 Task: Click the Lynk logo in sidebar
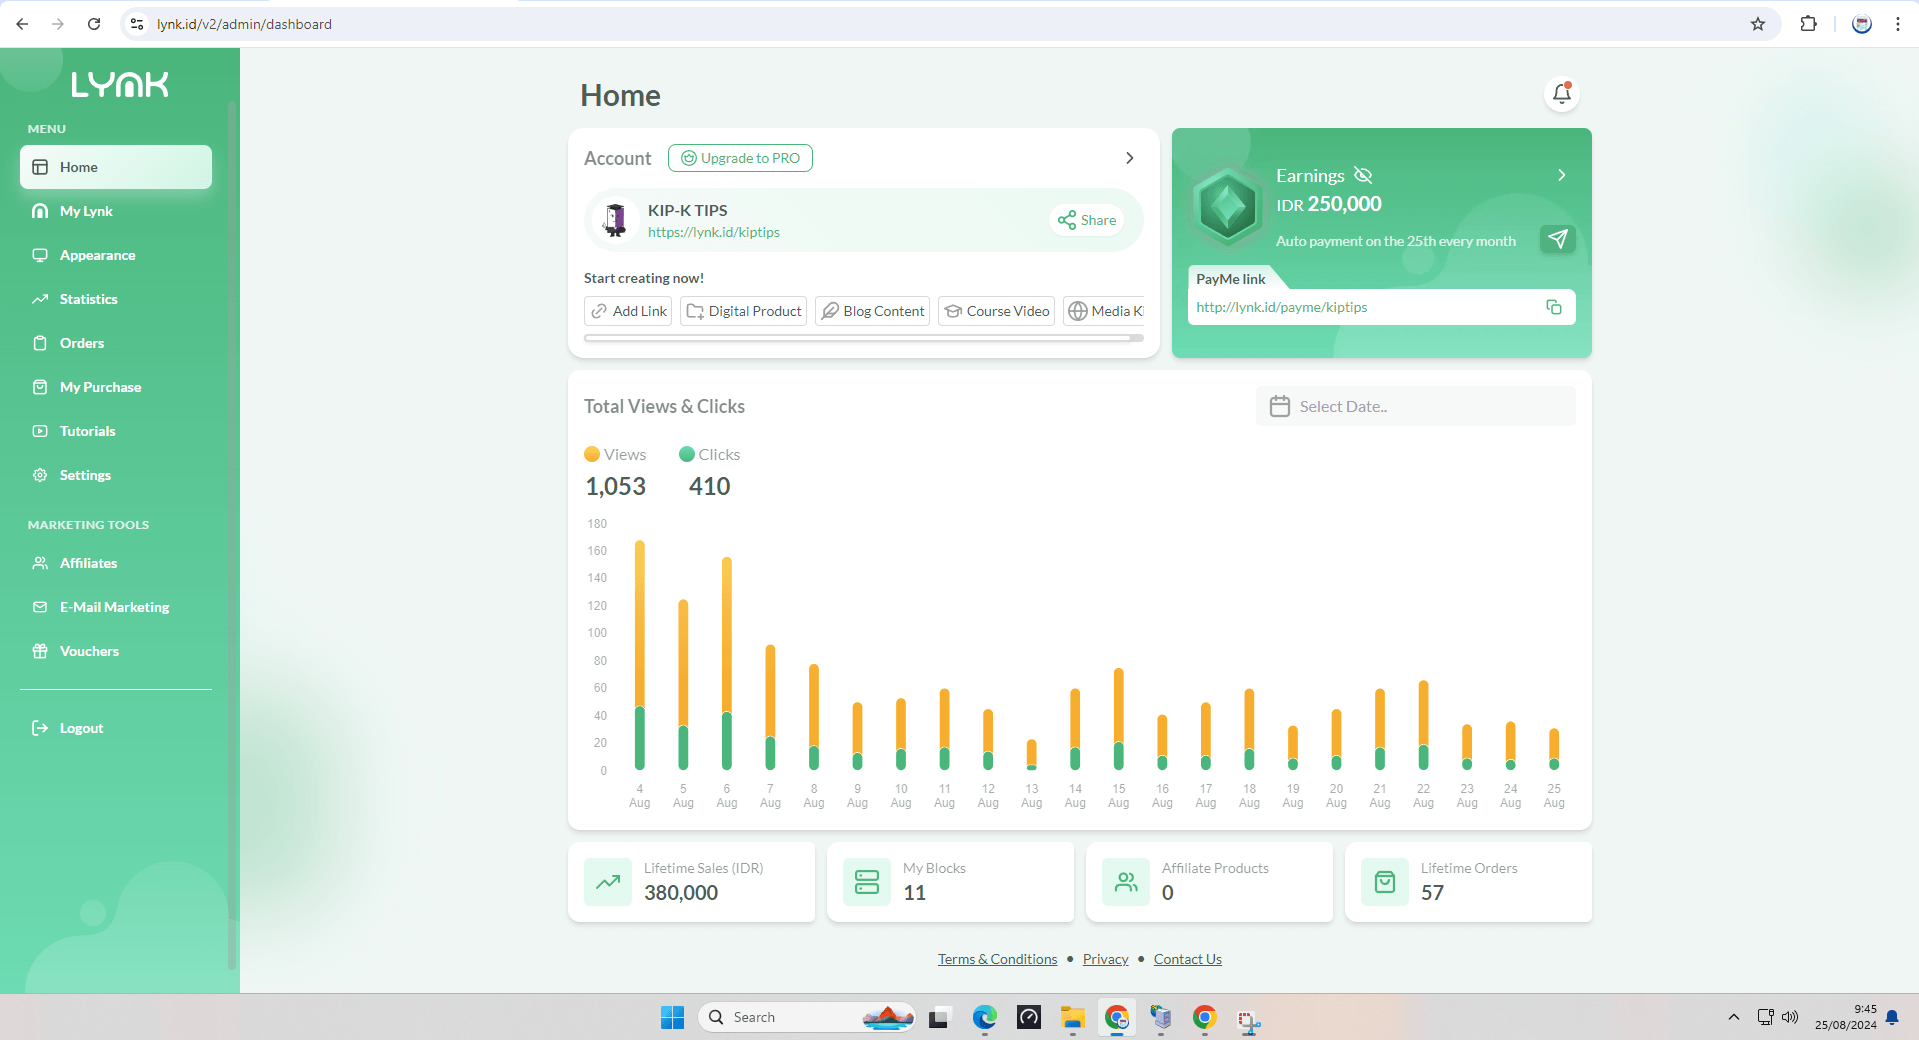tap(119, 85)
